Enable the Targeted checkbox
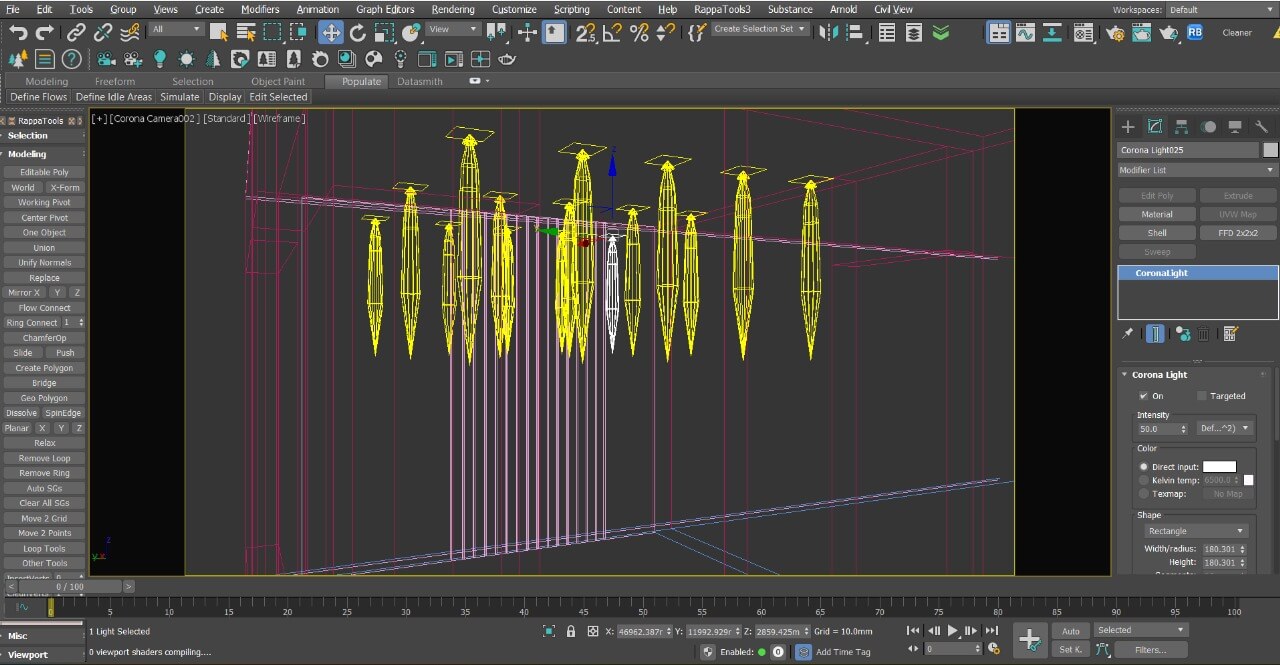This screenshot has height=665, width=1280. pyautogui.click(x=1202, y=396)
